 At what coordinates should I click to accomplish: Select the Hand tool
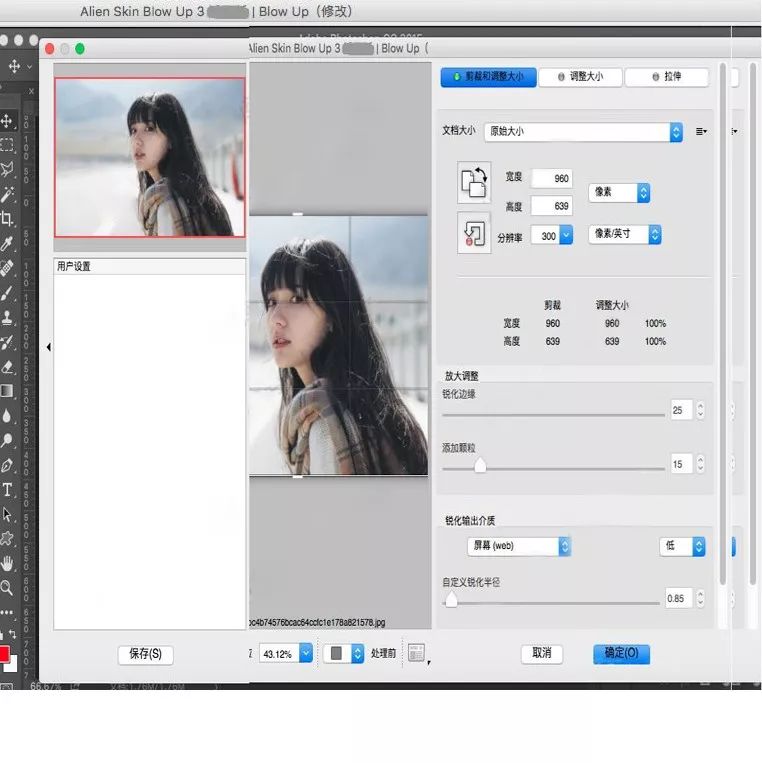7,563
